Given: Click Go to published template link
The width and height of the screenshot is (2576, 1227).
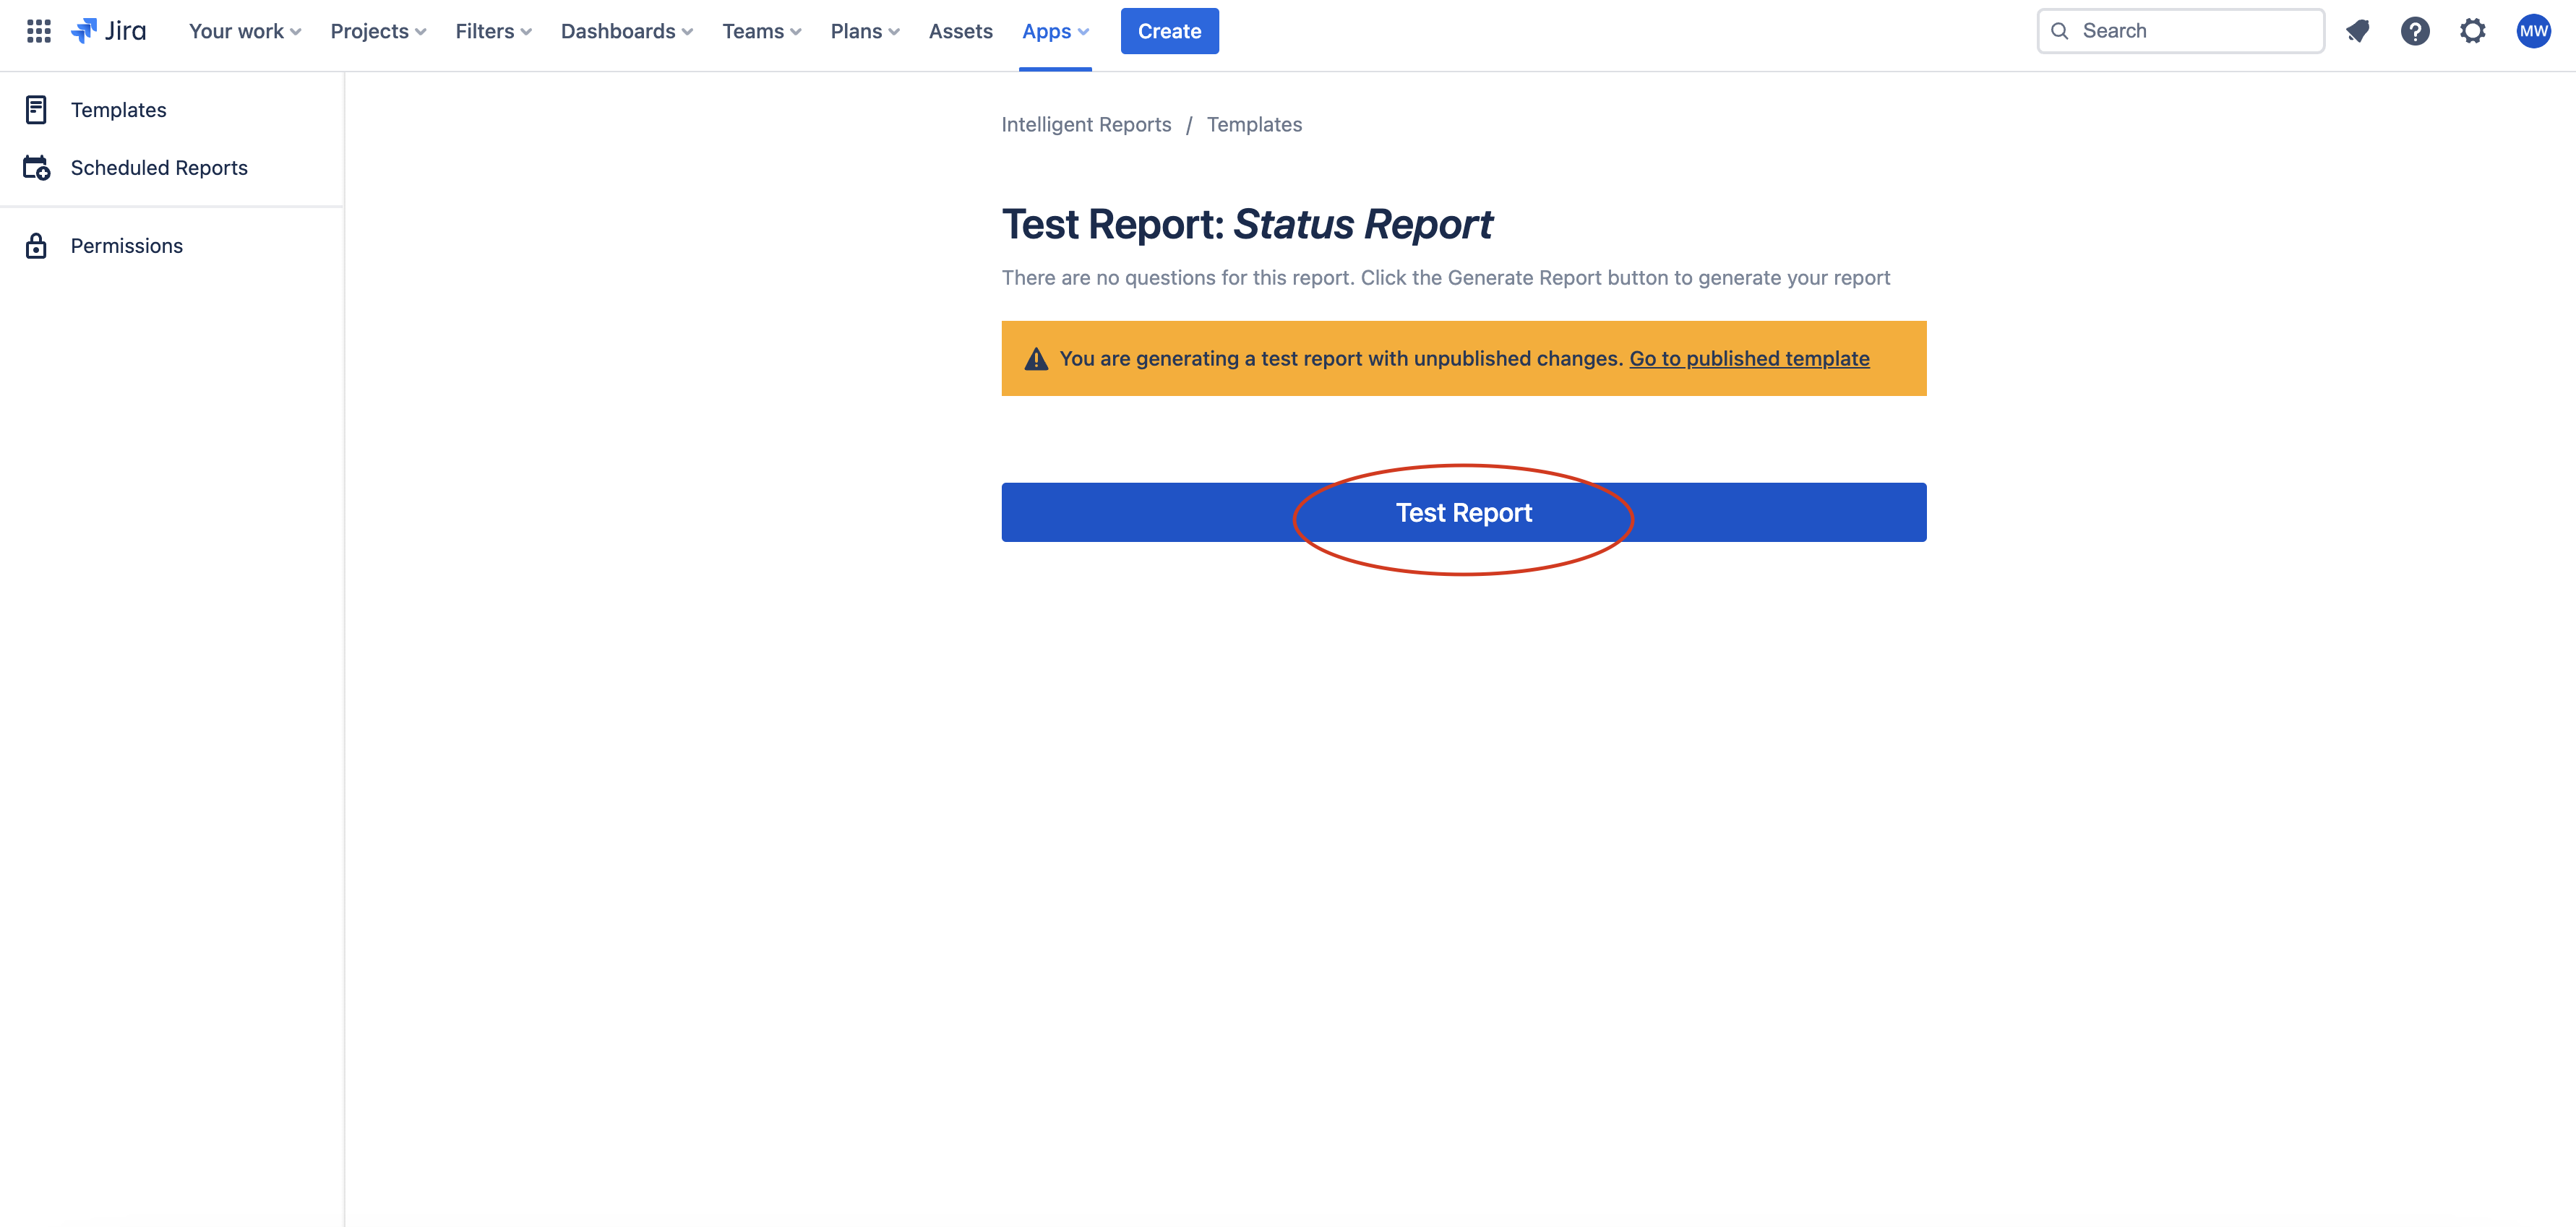Looking at the screenshot, I should pyautogui.click(x=1750, y=358).
